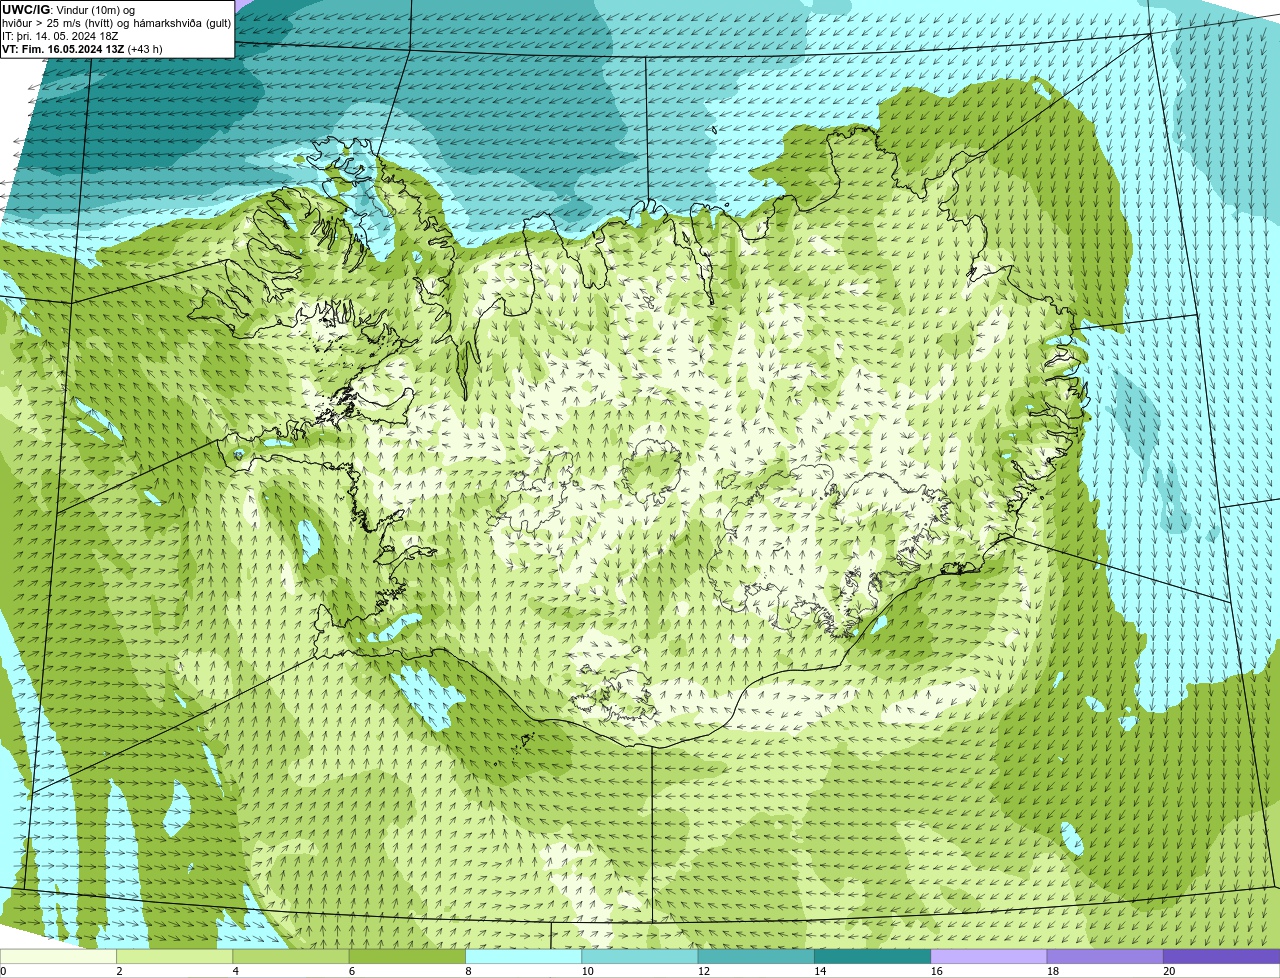The height and width of the screenshot is (978, 1280).
Task: Click the violet swatch right of 20
Action: click(x=1222, y=956)
